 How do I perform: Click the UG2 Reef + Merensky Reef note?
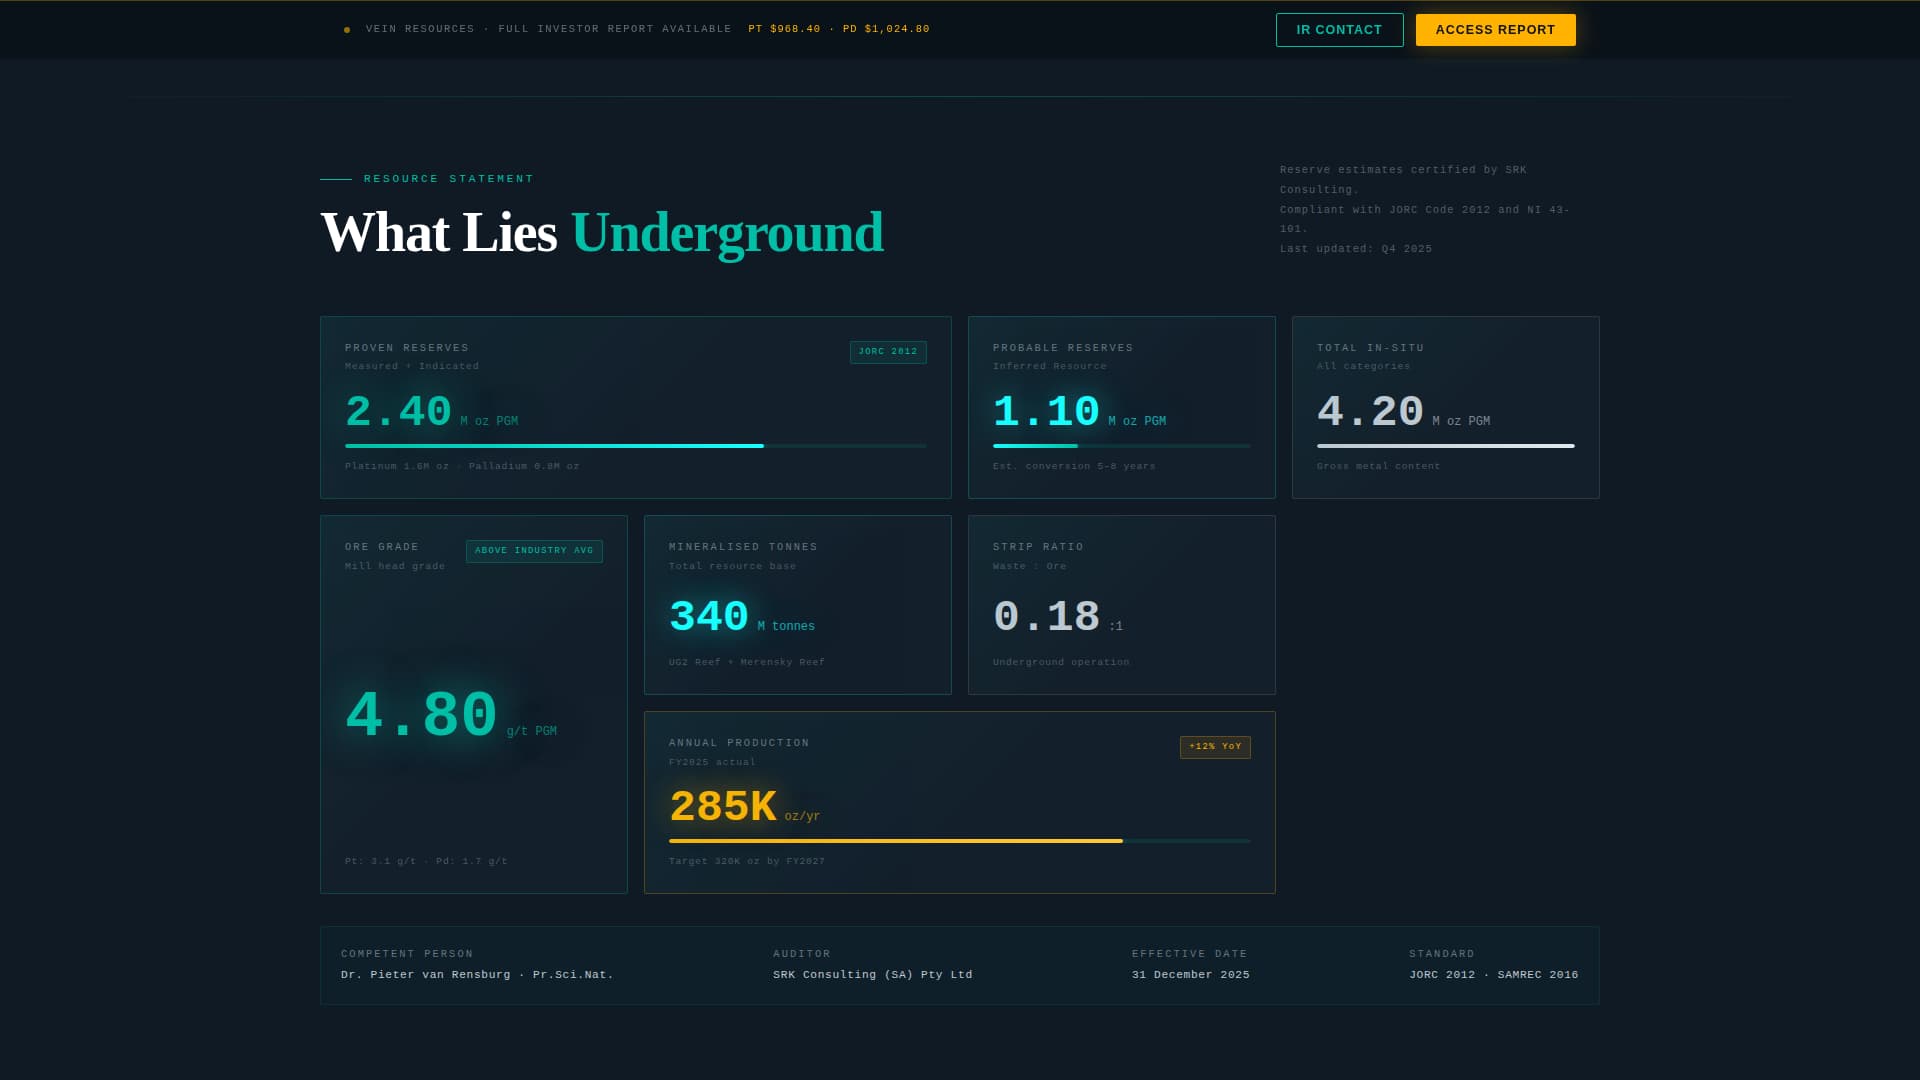point(747,662)
